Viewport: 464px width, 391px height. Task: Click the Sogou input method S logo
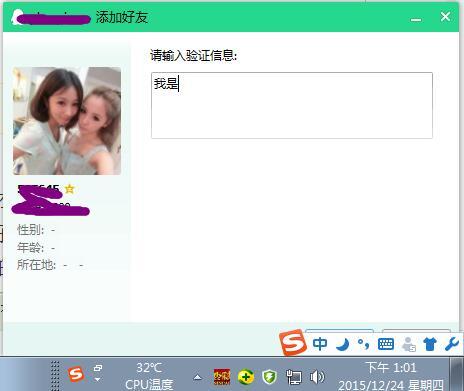pyautogui.click(x=293, y=342)
